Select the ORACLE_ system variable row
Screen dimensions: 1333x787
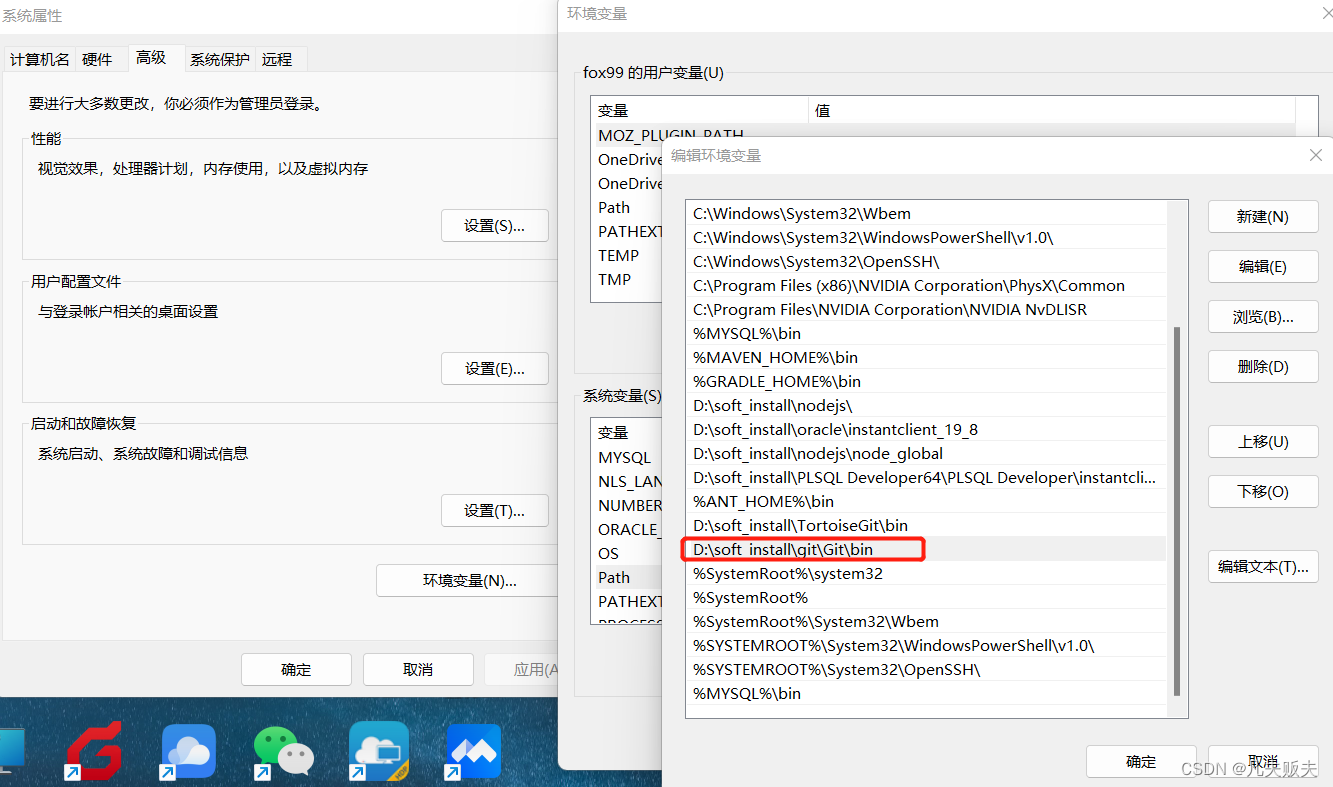pyautogui.click(x=627, y=529)
